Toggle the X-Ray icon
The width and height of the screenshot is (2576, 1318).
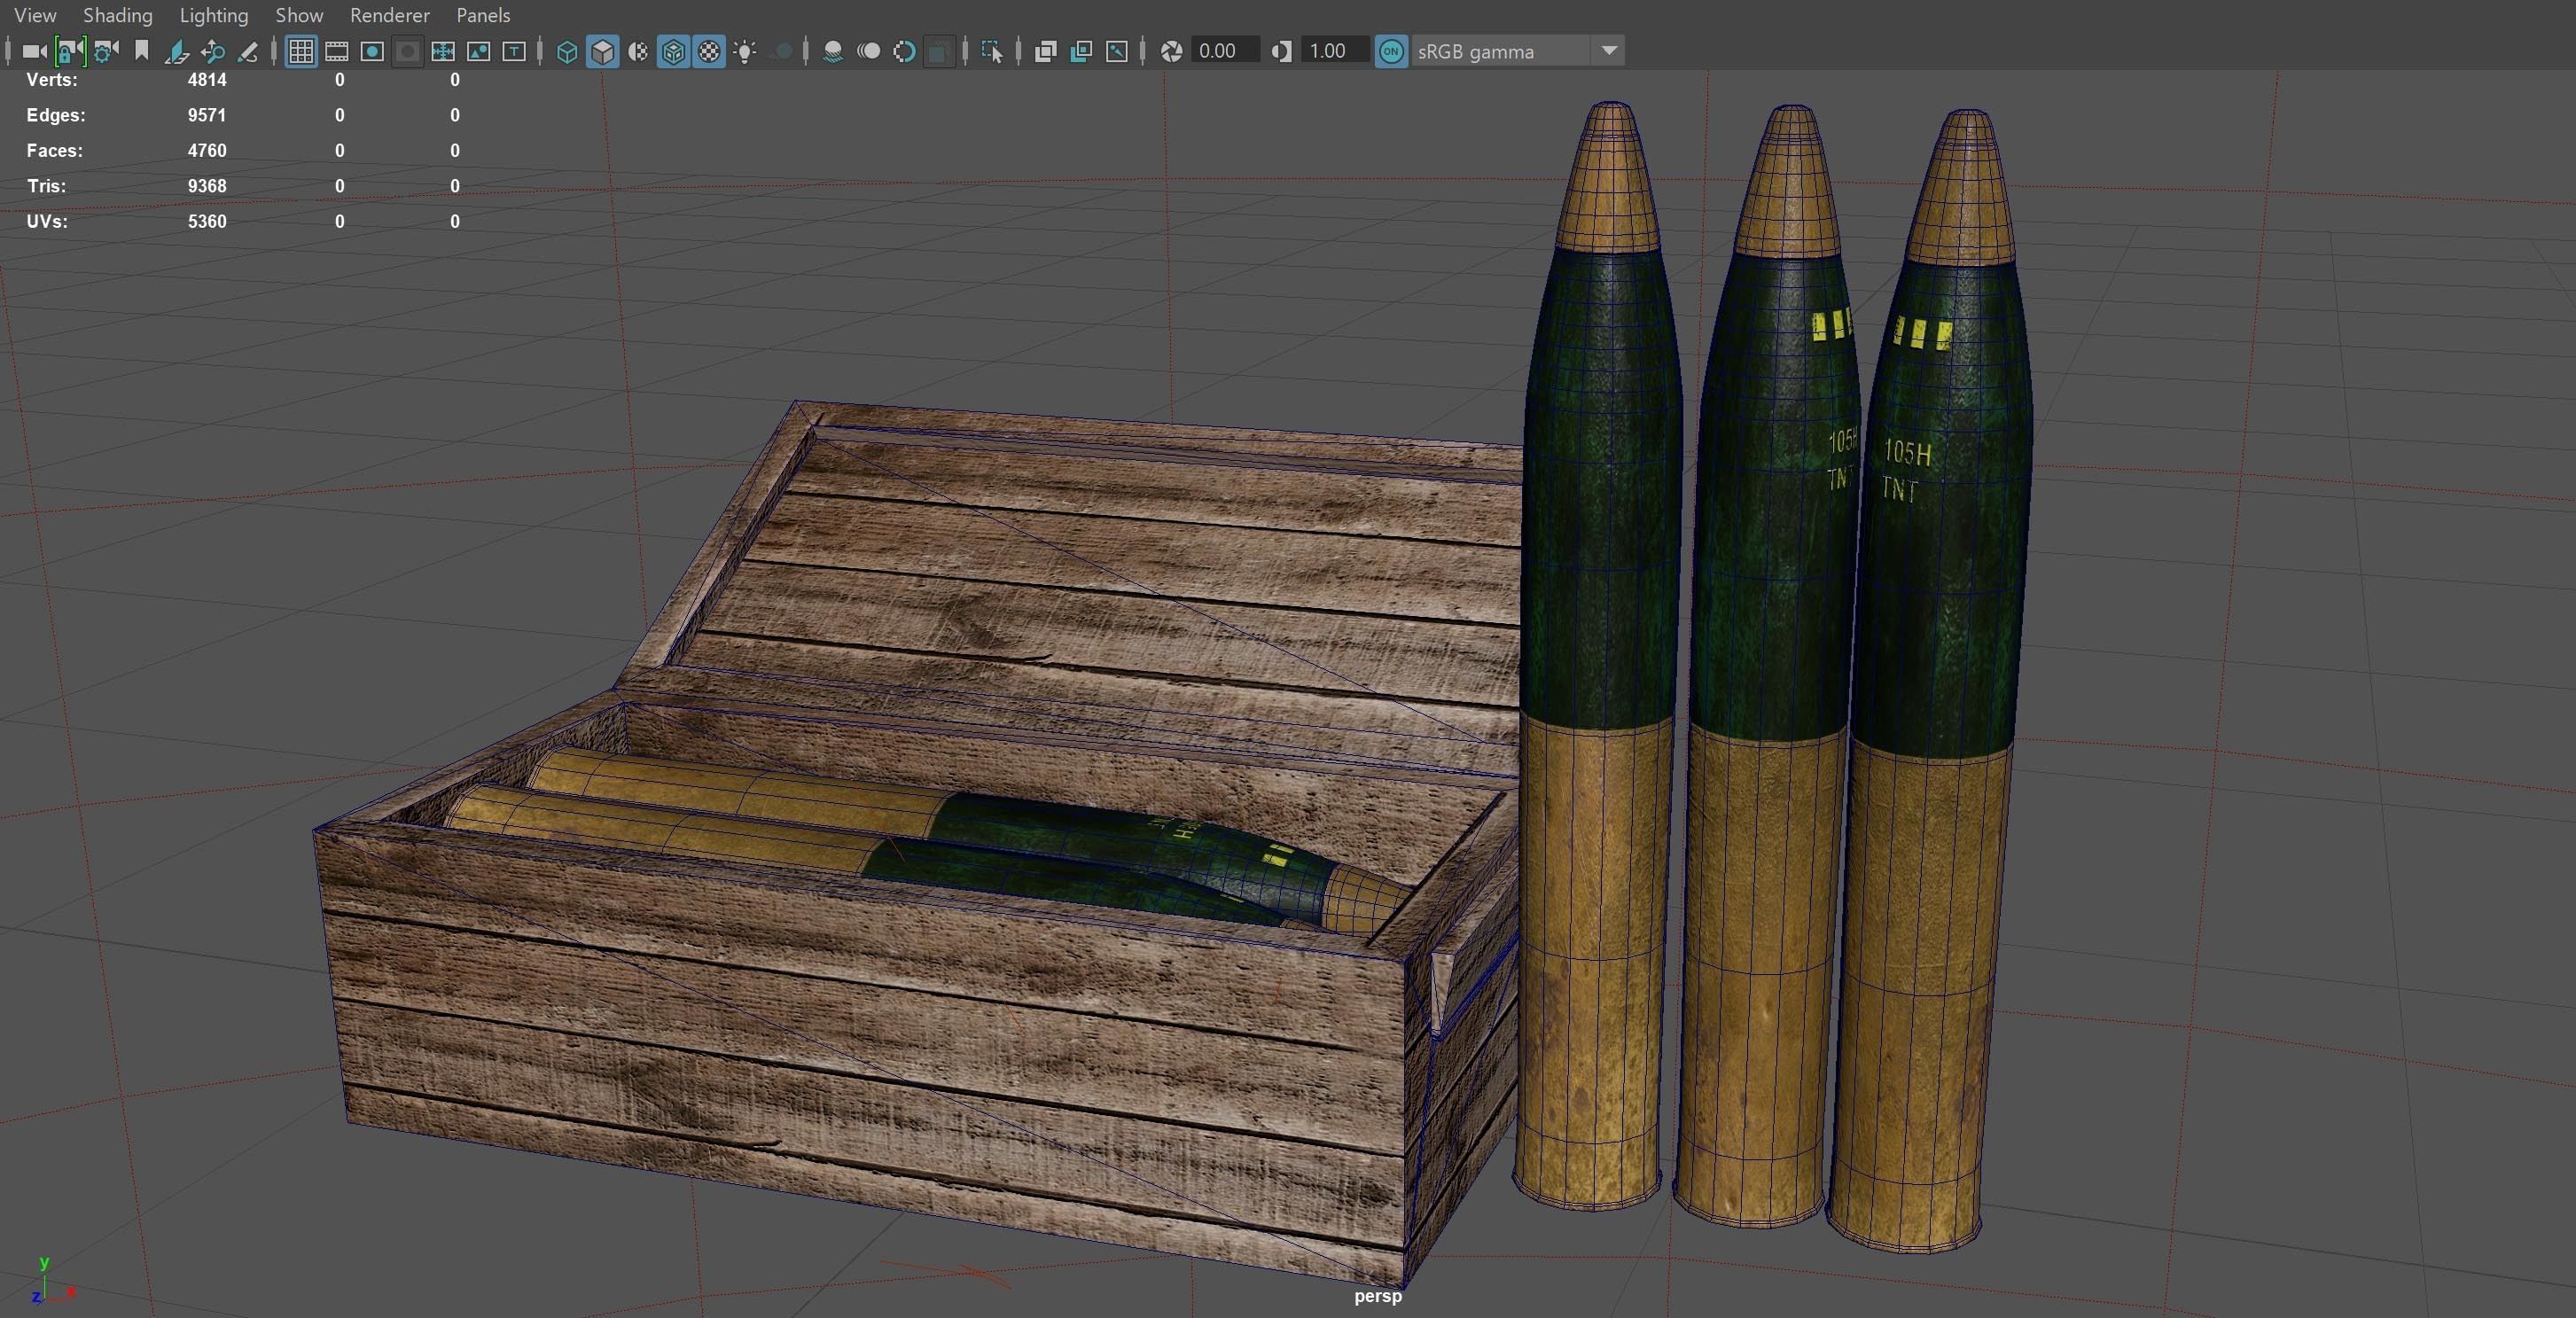(1046, 51)
